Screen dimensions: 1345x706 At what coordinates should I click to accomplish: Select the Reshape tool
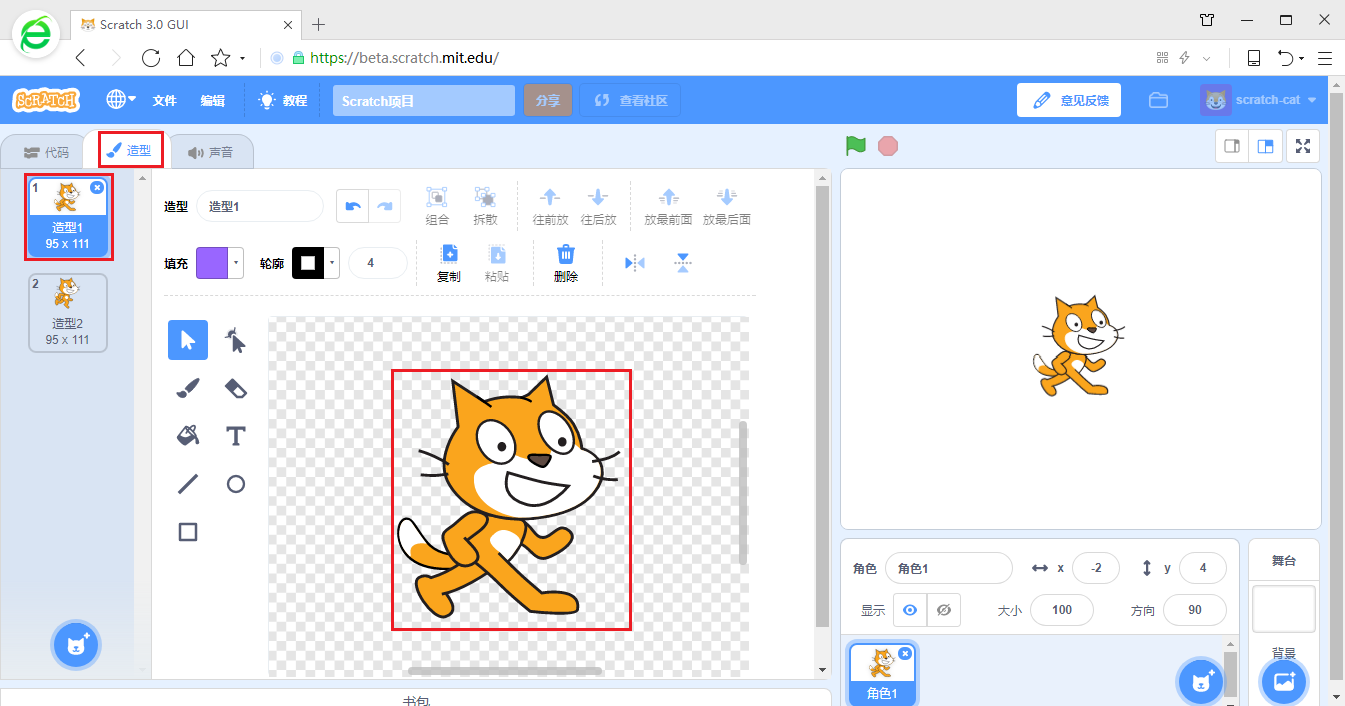[236, 340]
